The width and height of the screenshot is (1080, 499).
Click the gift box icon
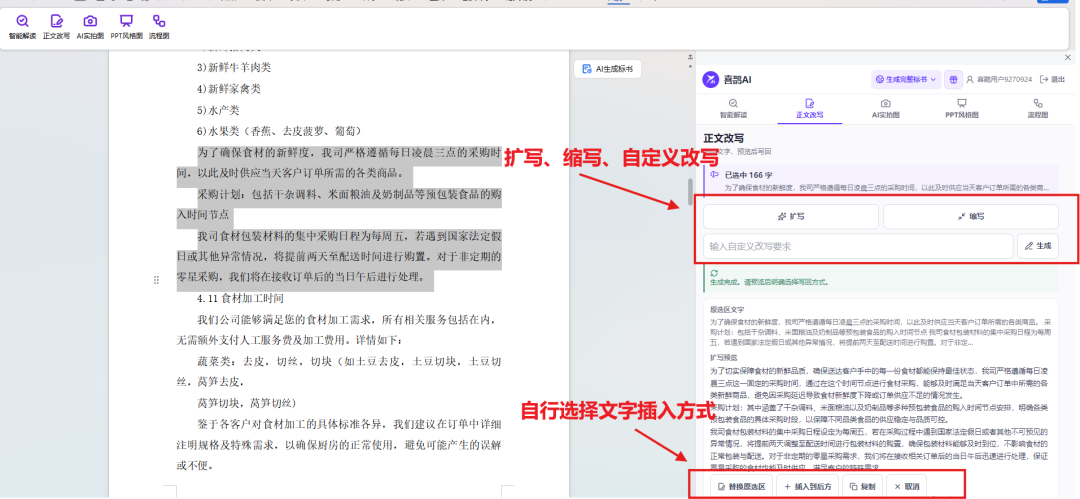pos(953,80)
